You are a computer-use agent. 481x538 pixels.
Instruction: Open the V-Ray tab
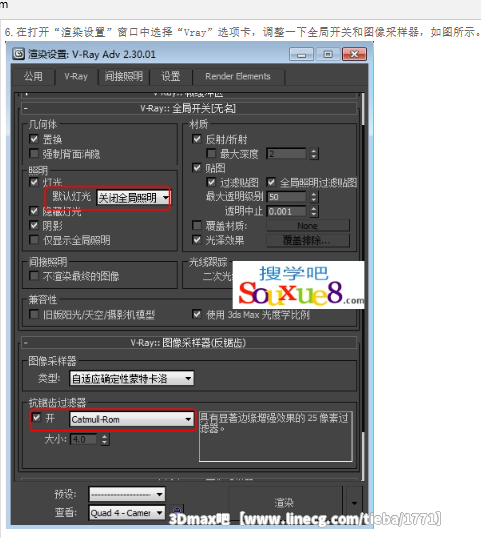(x=76, y=76)
